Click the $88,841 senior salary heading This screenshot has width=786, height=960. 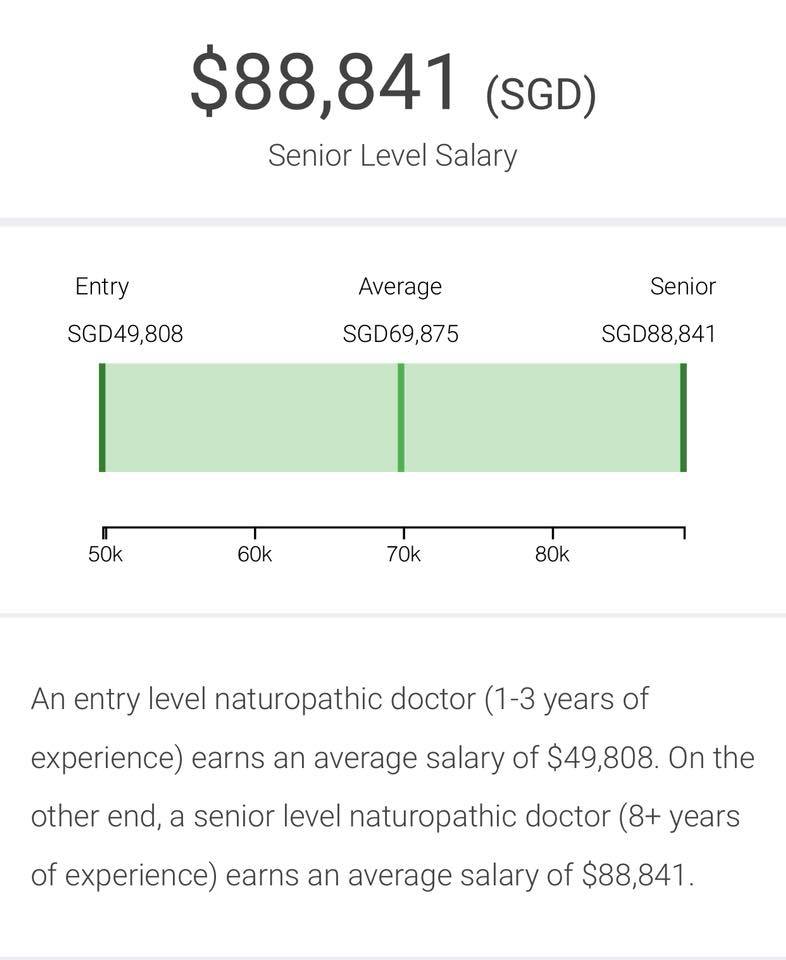pos(323,82)
